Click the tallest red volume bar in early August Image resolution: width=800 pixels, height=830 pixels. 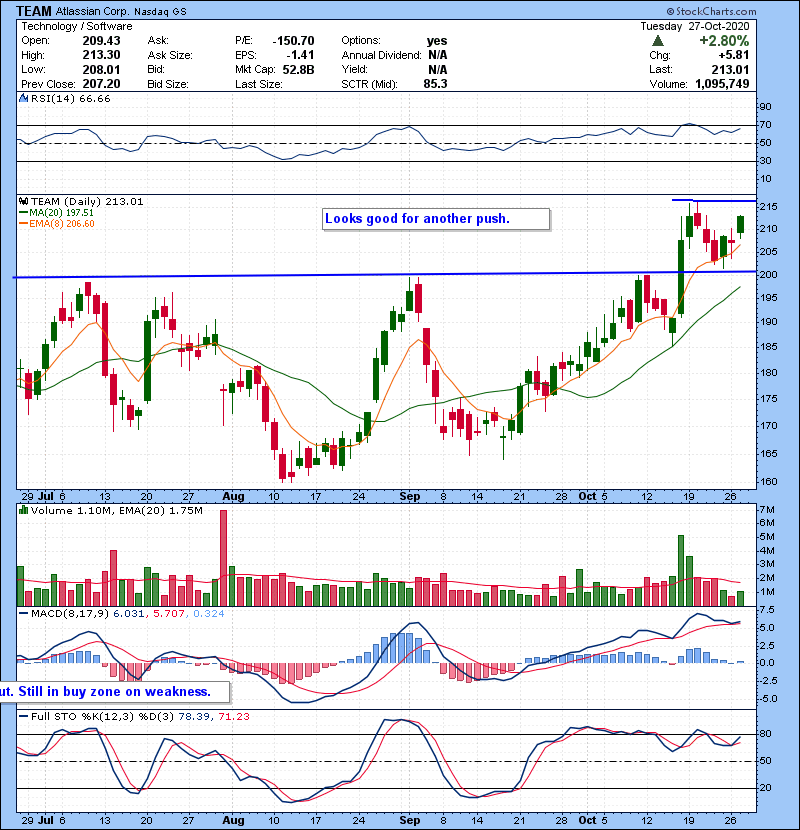coord(223,558)
